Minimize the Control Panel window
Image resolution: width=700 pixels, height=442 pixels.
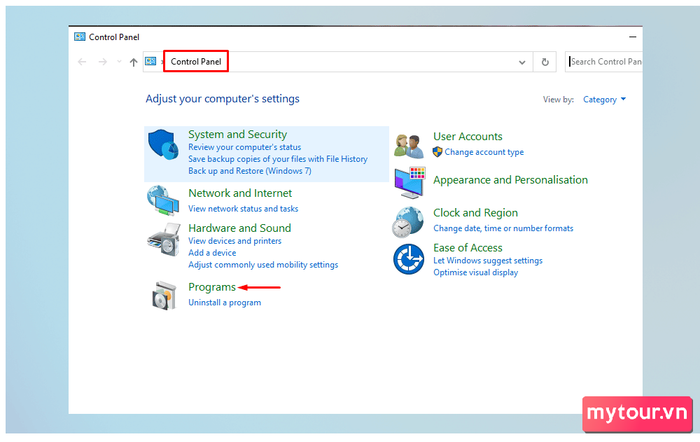coord(633,37)
